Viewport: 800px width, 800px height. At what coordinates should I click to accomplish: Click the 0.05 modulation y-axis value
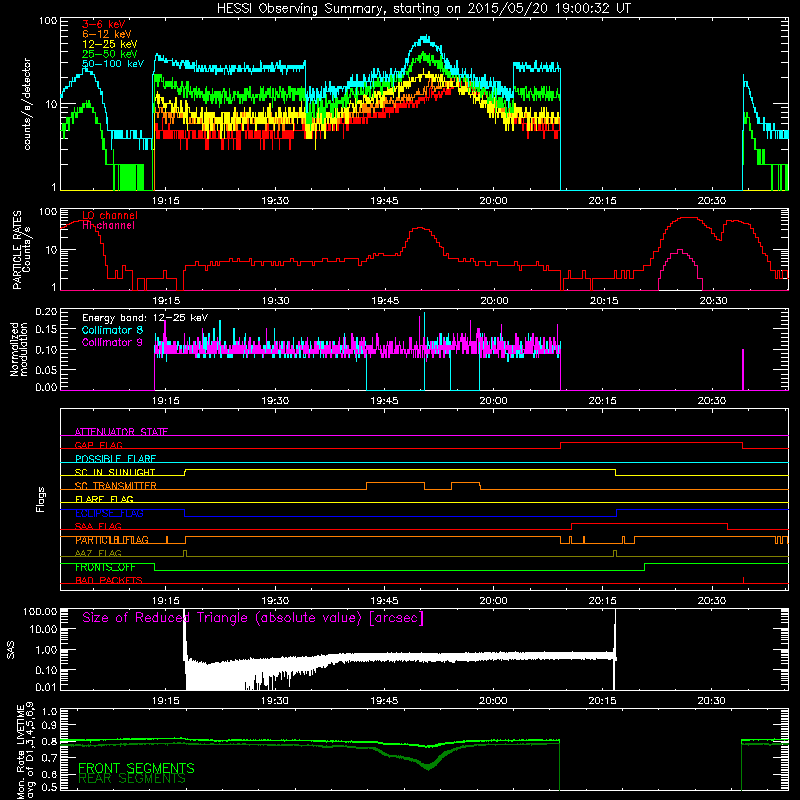(46, 369)
